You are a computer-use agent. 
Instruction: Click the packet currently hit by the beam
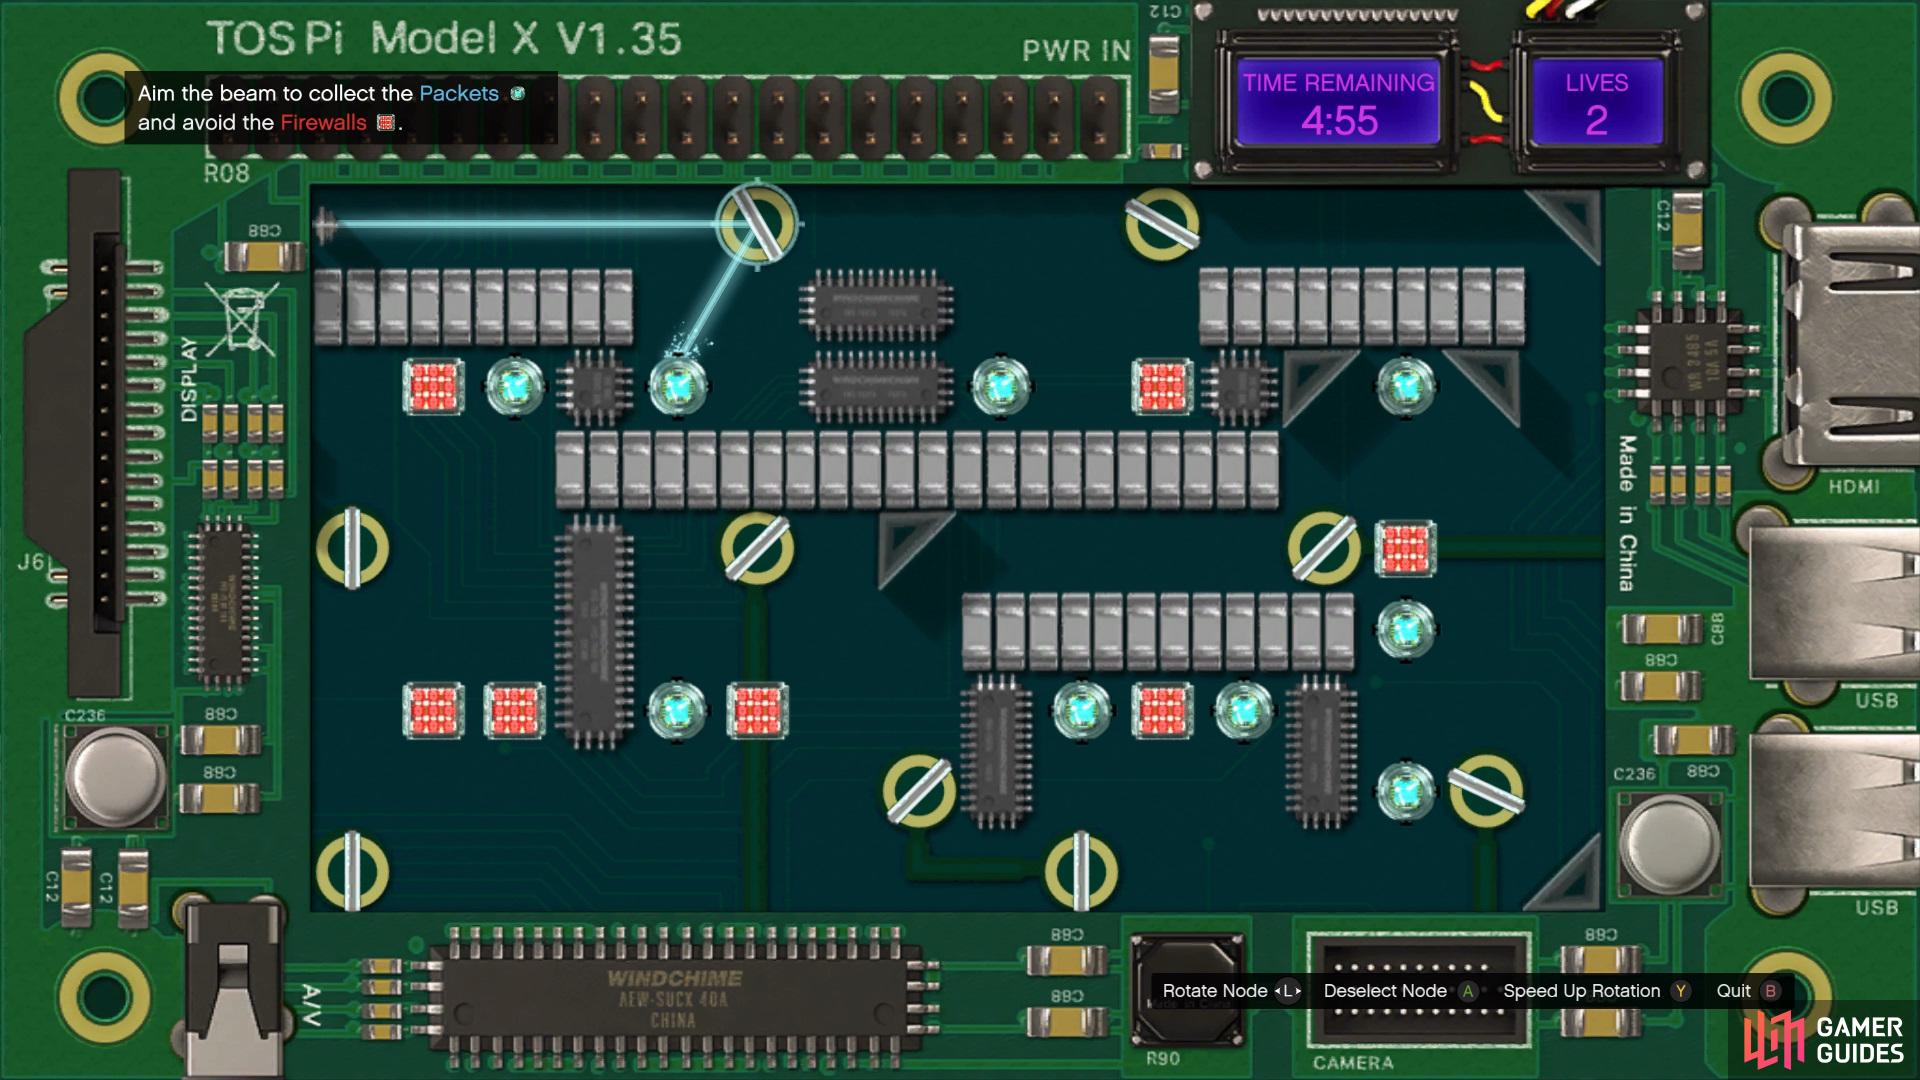click(x=677, y=386)
